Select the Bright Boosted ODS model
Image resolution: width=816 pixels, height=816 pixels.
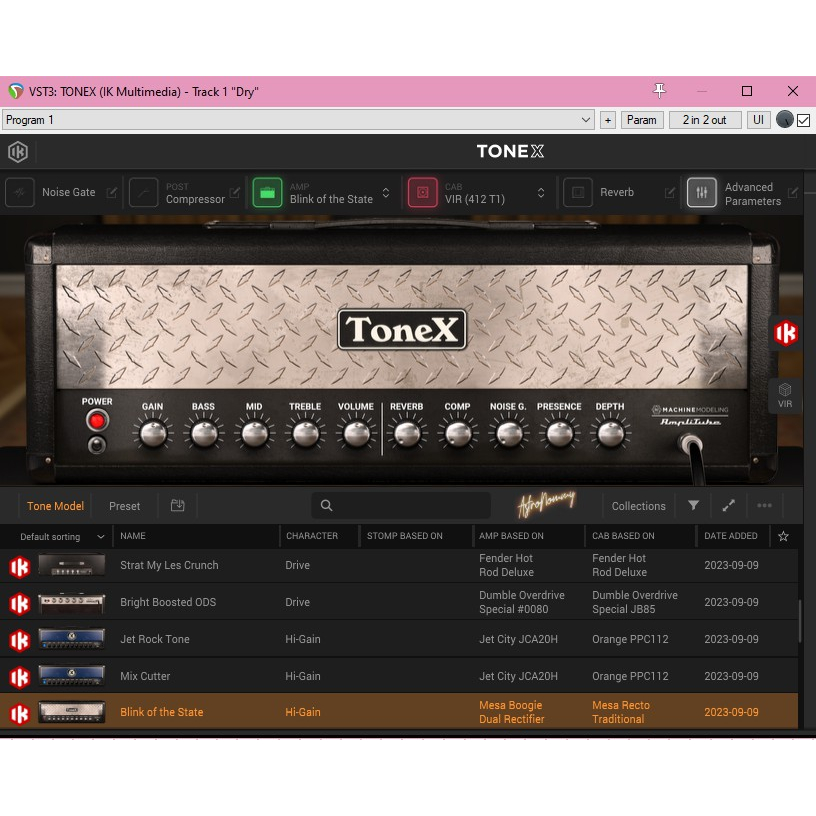click(x=399, y=602)
